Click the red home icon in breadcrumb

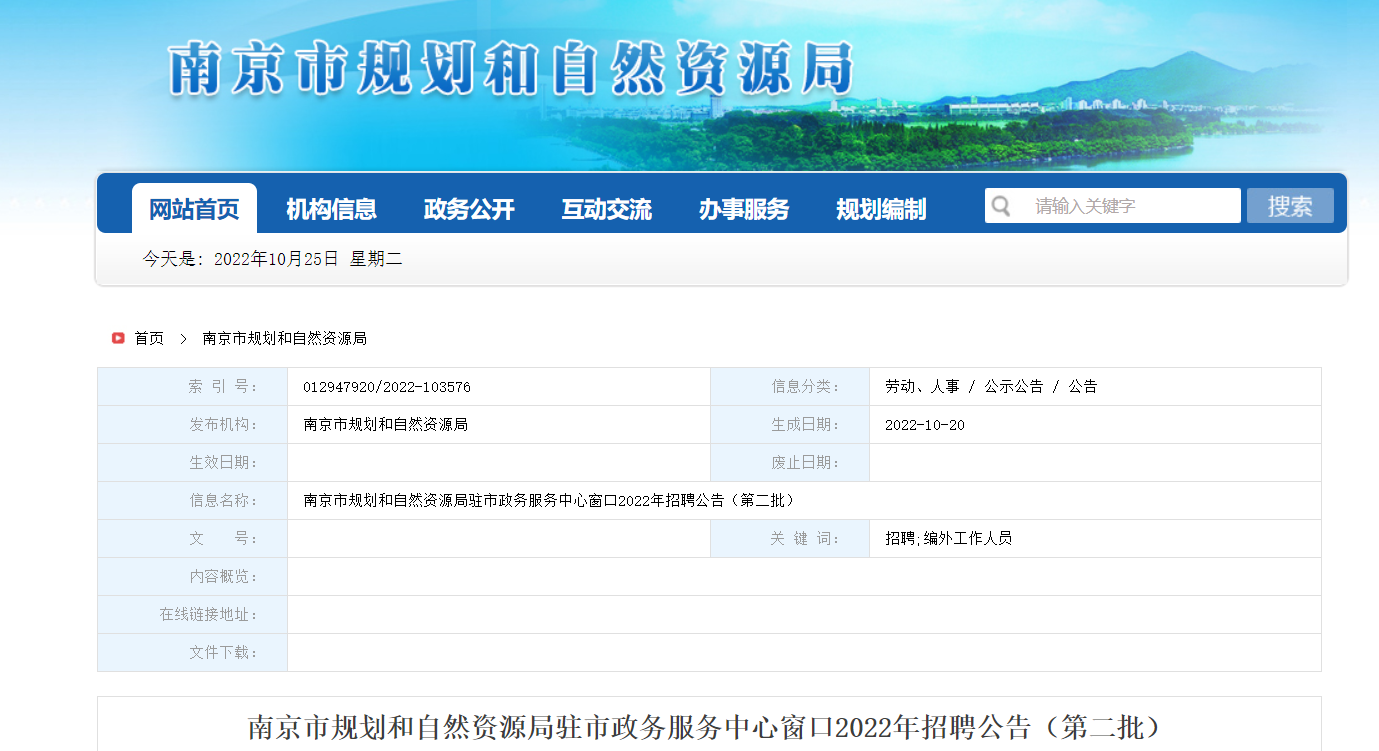tap(118, 338)
